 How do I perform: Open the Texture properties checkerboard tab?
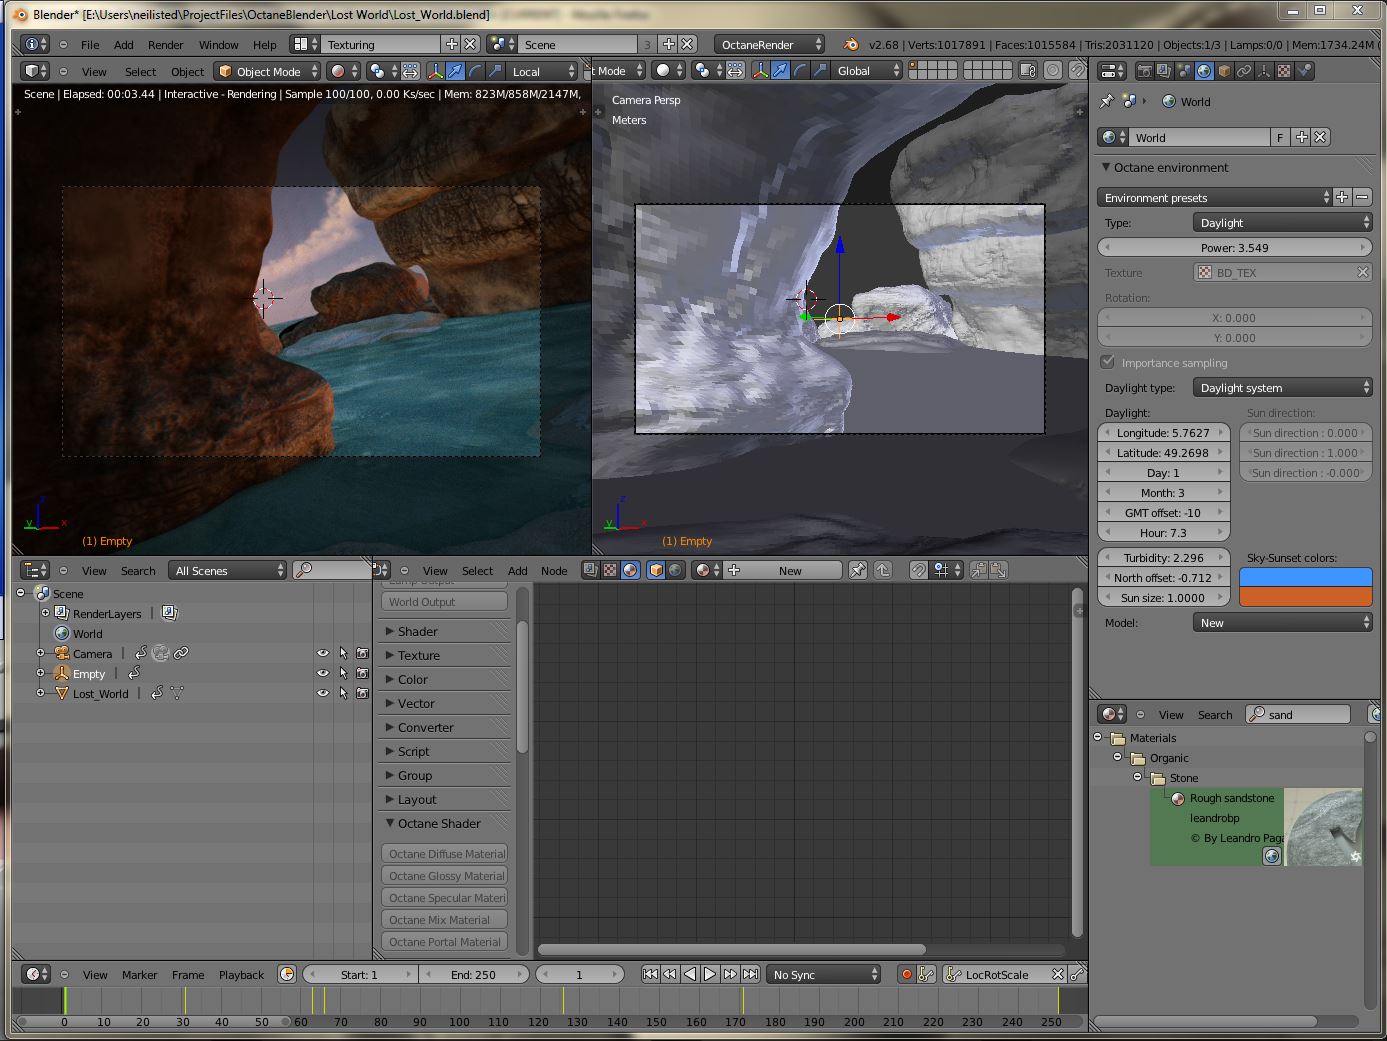click(x=1284, y=71)
